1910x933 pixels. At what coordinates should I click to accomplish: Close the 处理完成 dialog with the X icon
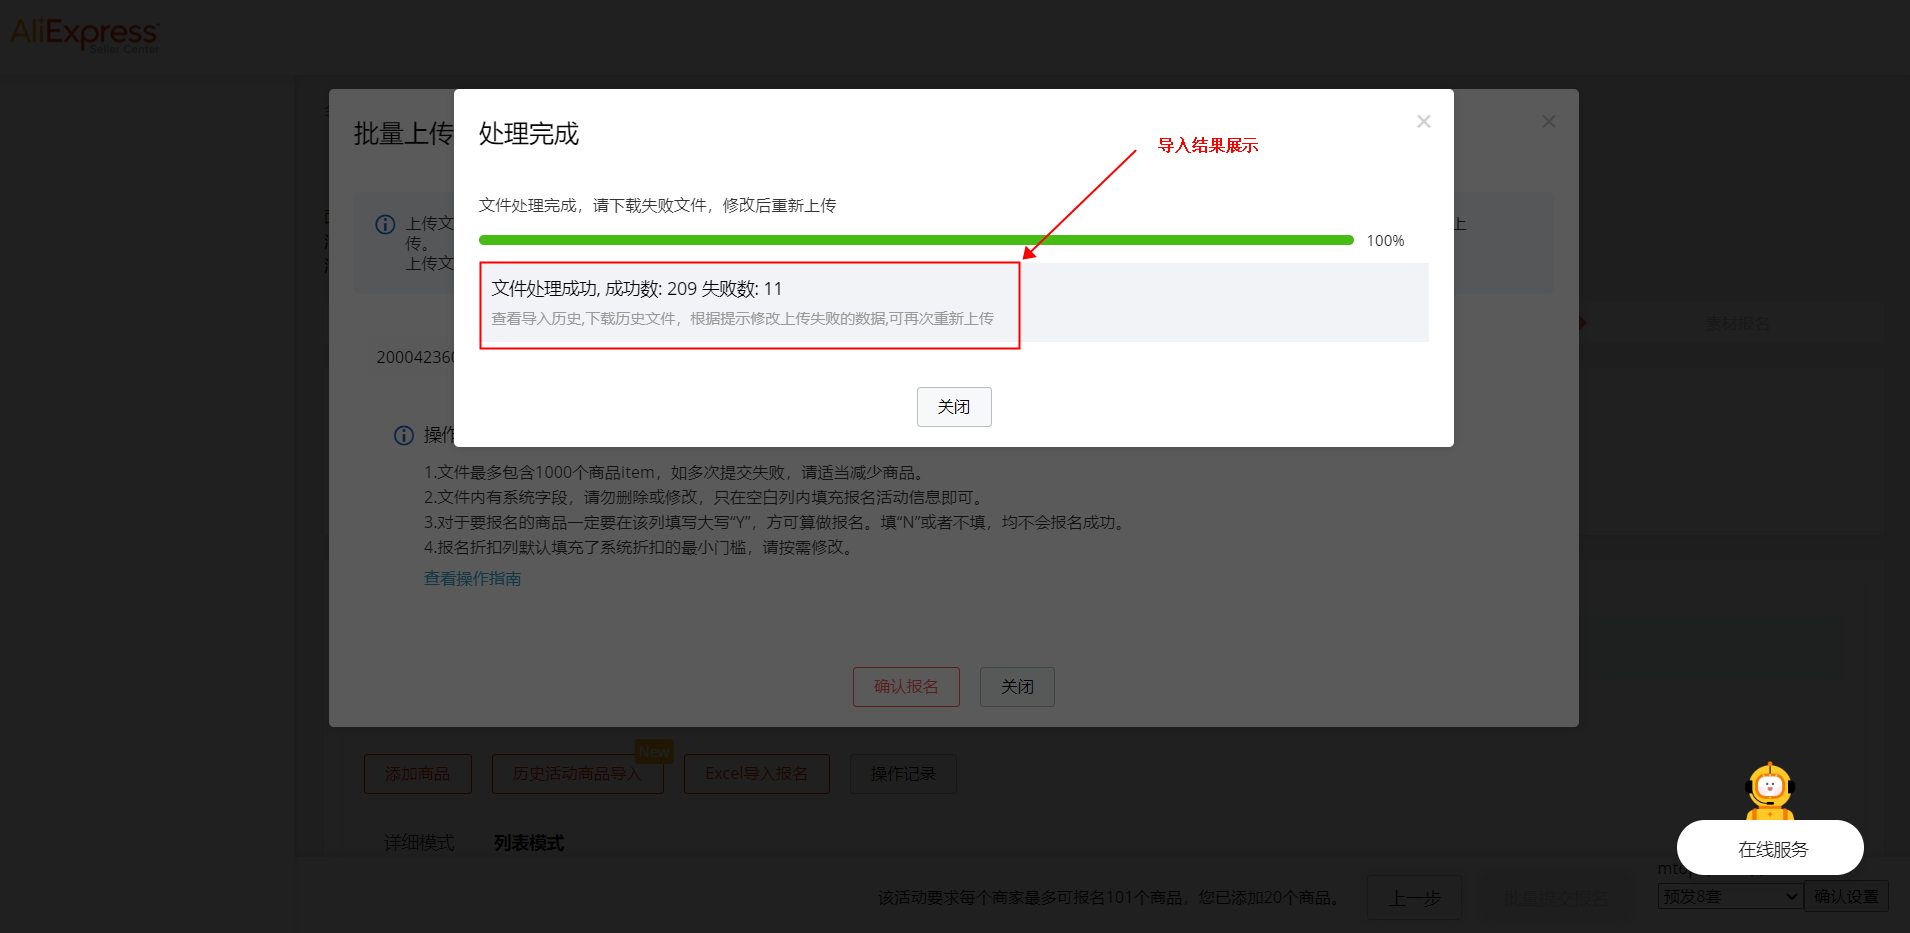[1424, 121]
